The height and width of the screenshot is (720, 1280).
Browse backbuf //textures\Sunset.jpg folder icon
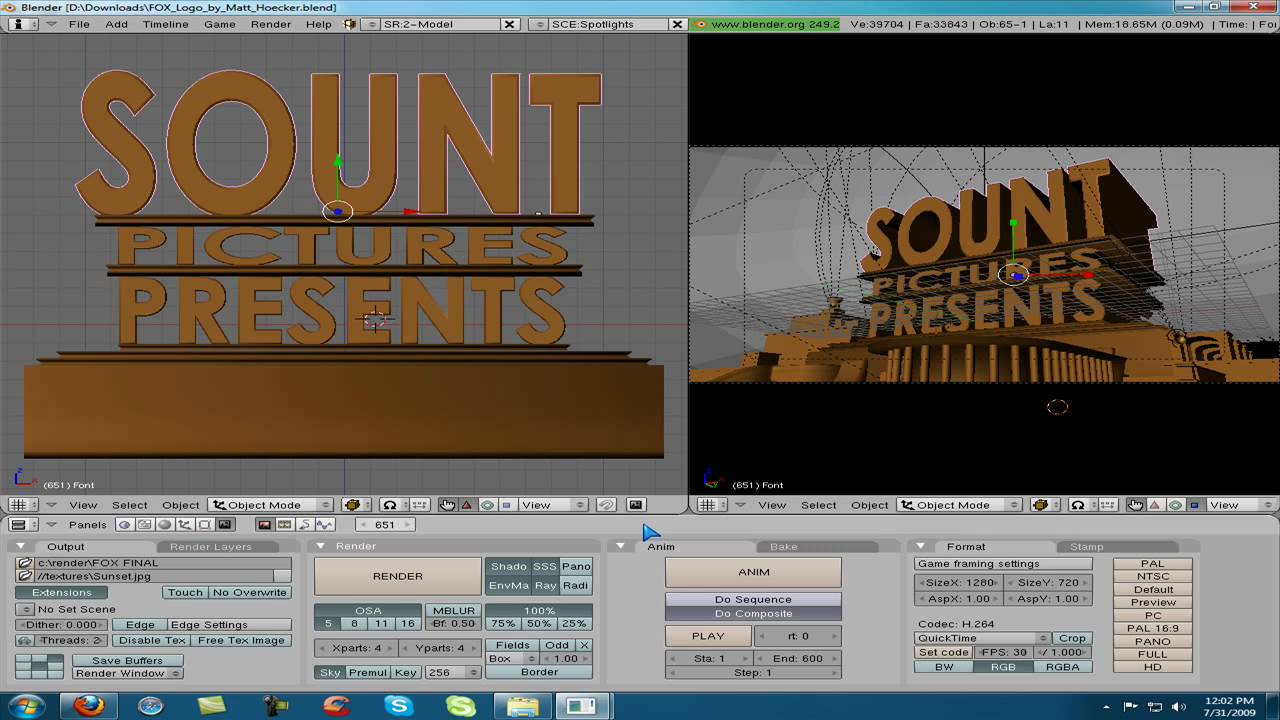pos(25,576)
